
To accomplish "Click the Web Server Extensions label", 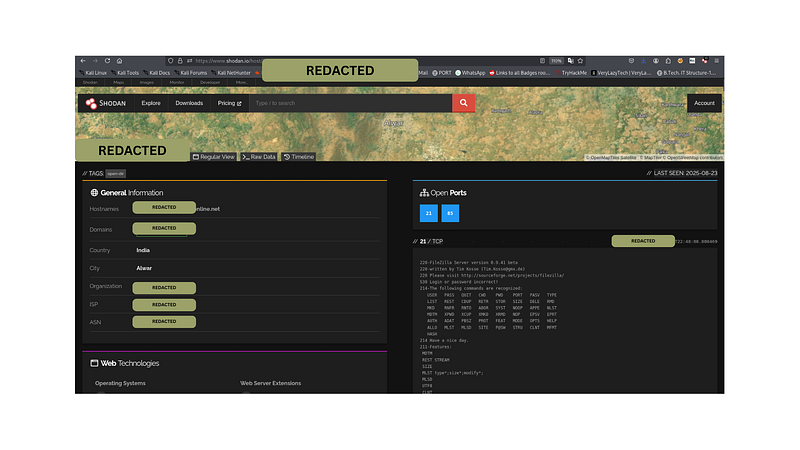I will (270, 383).
